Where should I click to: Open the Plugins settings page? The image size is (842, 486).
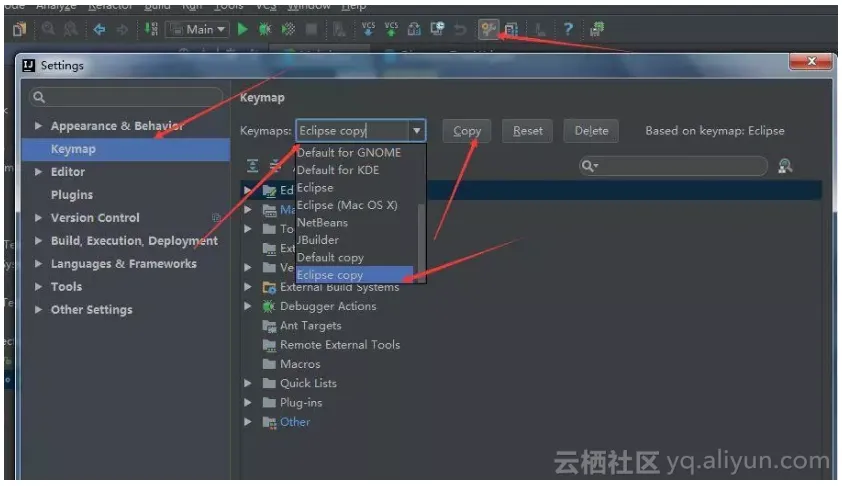pyautogui.click(x=72, y=195)
